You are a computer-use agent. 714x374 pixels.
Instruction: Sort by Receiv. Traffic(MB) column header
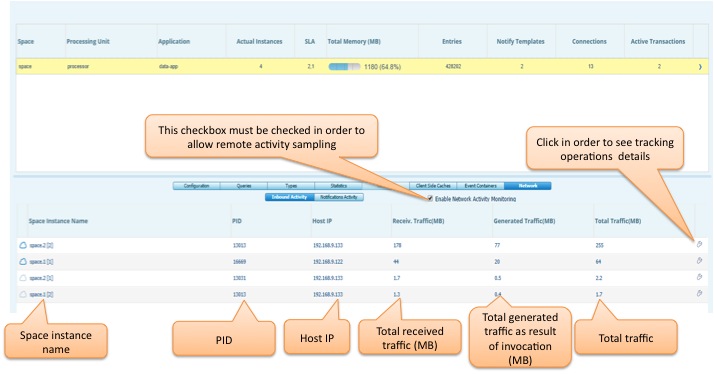(418, 221)
